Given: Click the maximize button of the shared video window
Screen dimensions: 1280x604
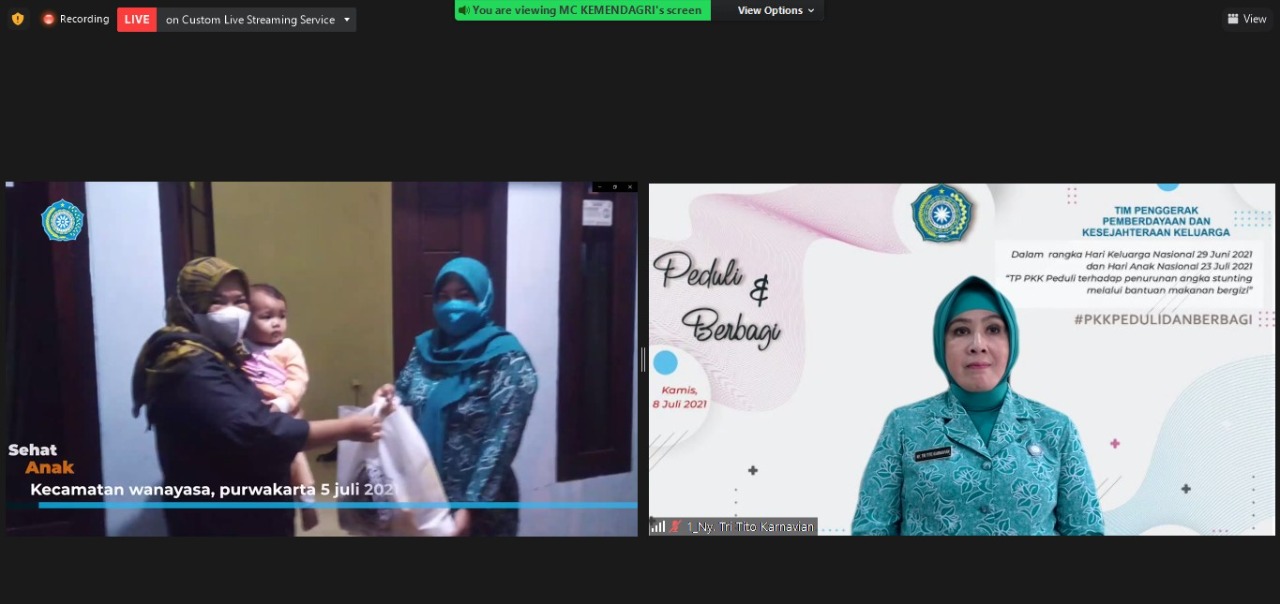Looking at the screenshot, I should click(x=614, y=187).
